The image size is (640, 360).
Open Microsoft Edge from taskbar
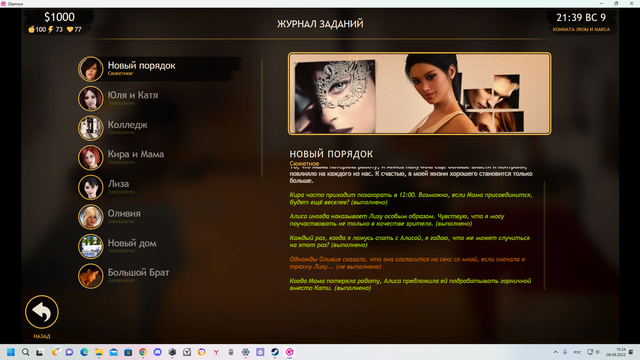click(x=84, y=352)
